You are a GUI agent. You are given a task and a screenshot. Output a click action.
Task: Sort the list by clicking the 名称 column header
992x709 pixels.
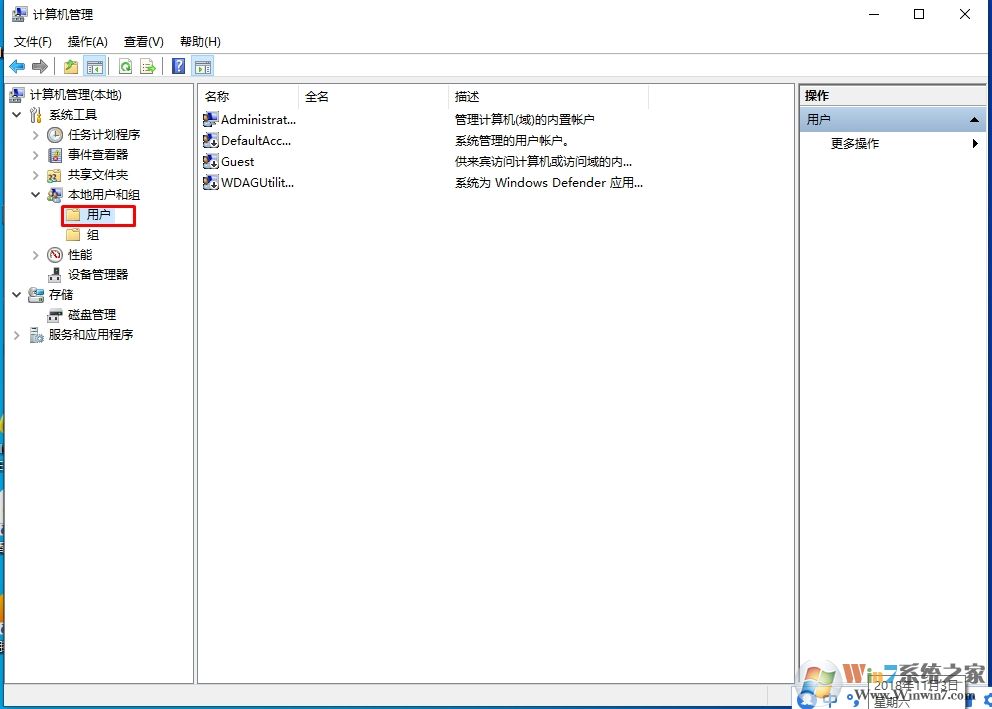click(216, 96)
